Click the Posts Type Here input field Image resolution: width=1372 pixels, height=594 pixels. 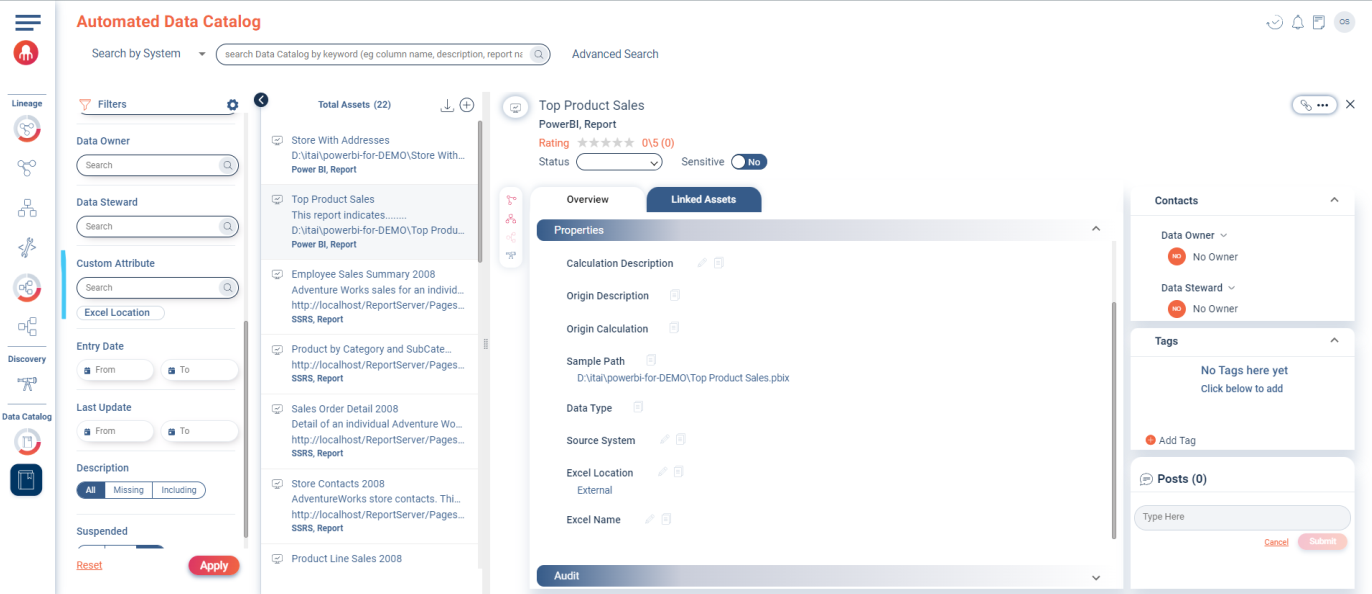pyautogui.click(x=1241, y=518)
